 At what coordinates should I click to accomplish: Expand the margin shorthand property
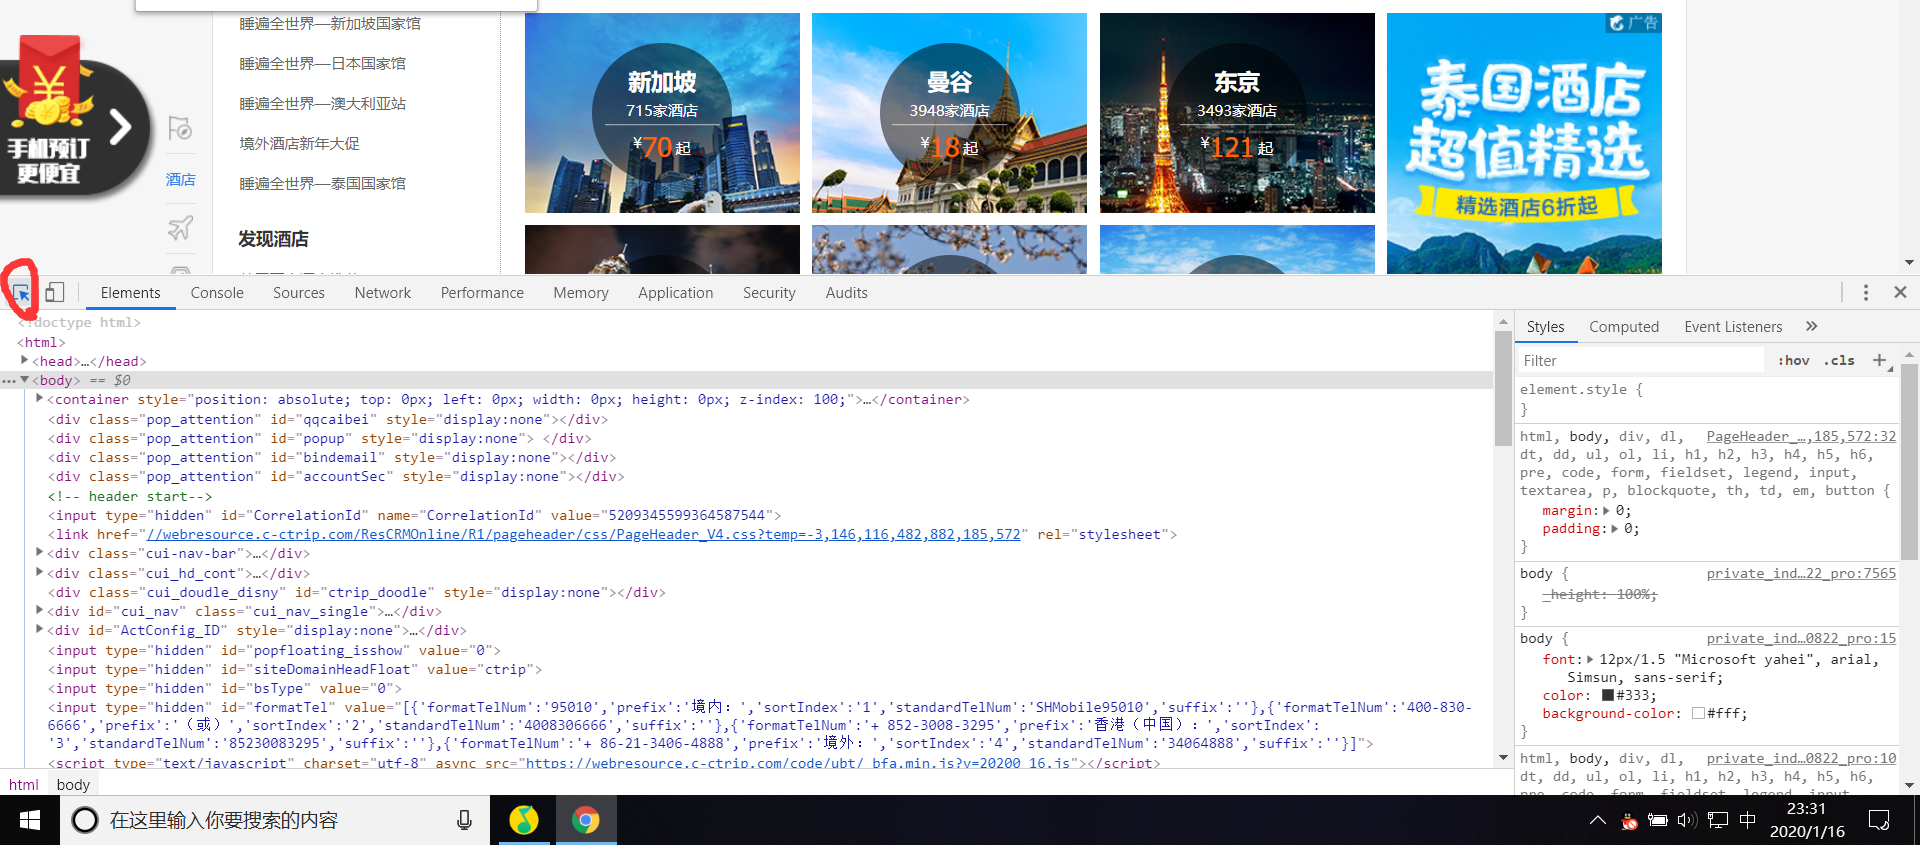tap(1607, 510)
